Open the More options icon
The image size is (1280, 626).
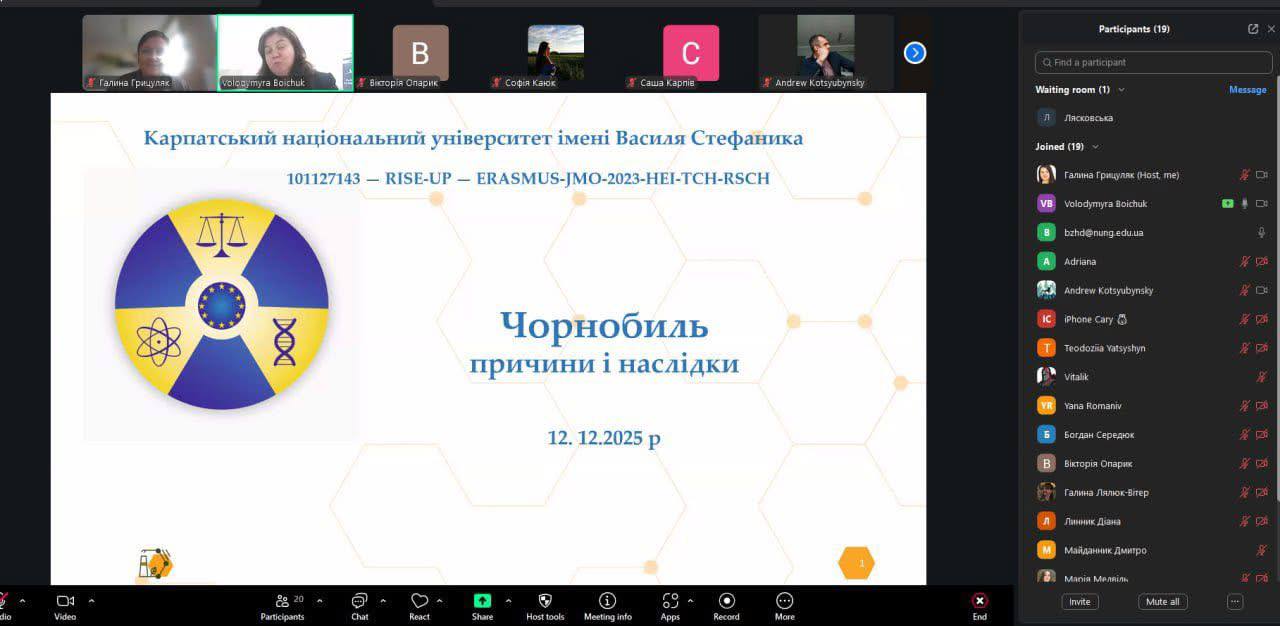point(785,601)
